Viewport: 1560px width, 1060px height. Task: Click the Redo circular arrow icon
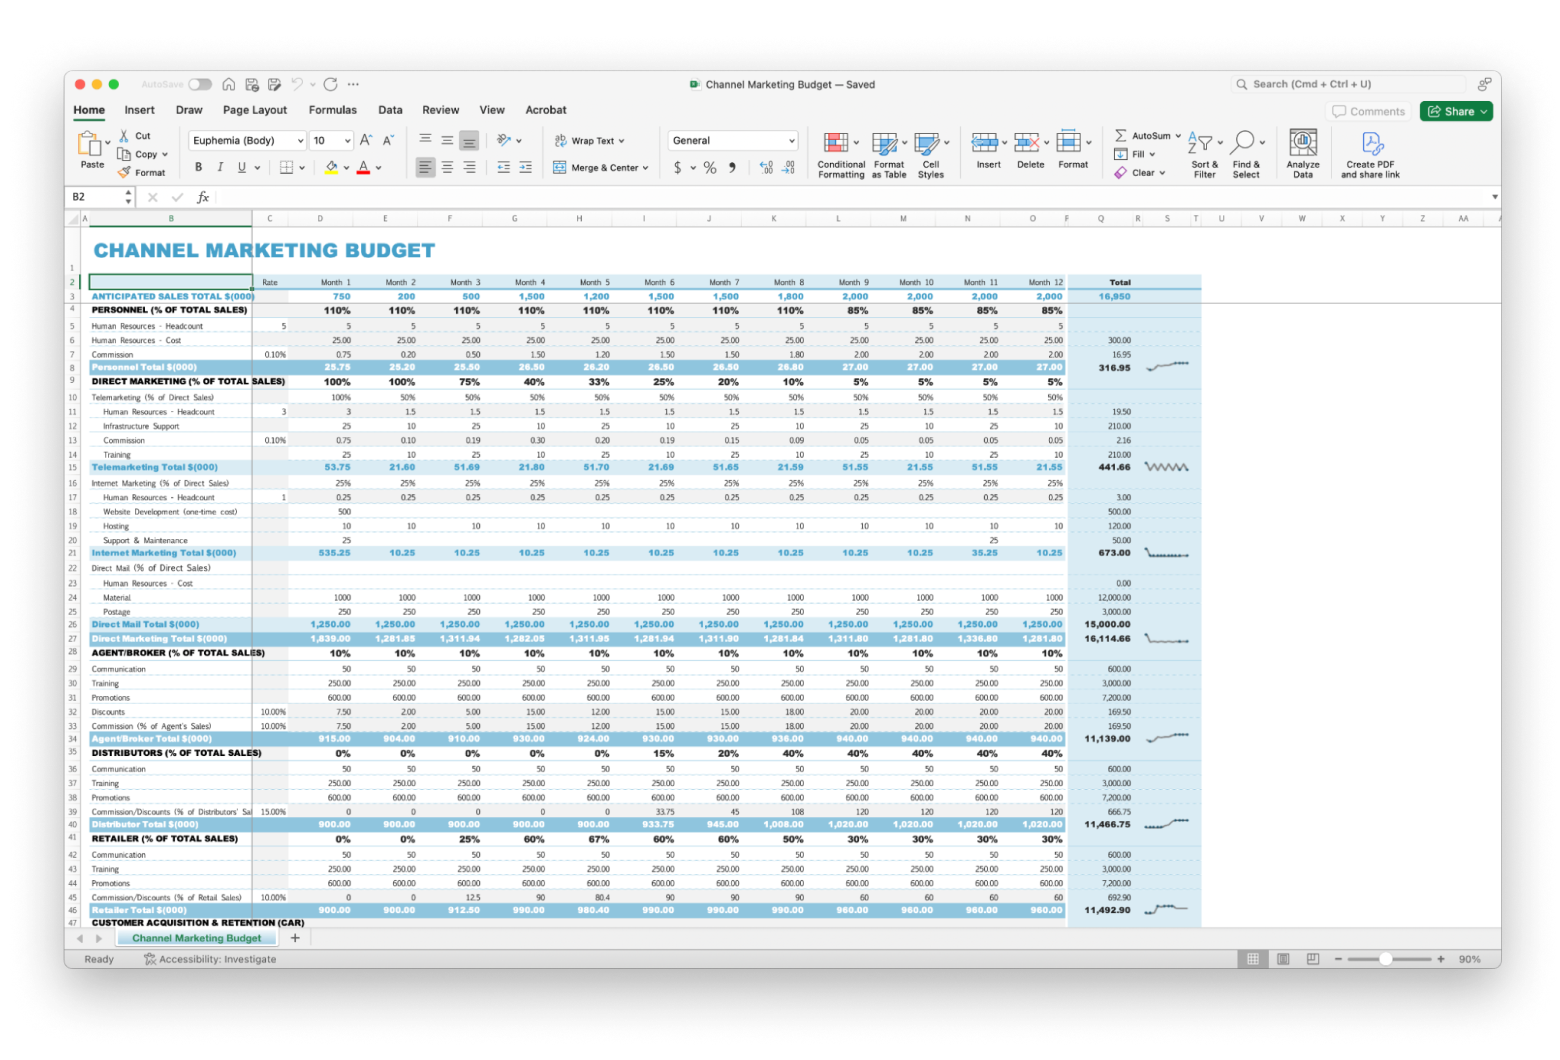pos(330,85)
